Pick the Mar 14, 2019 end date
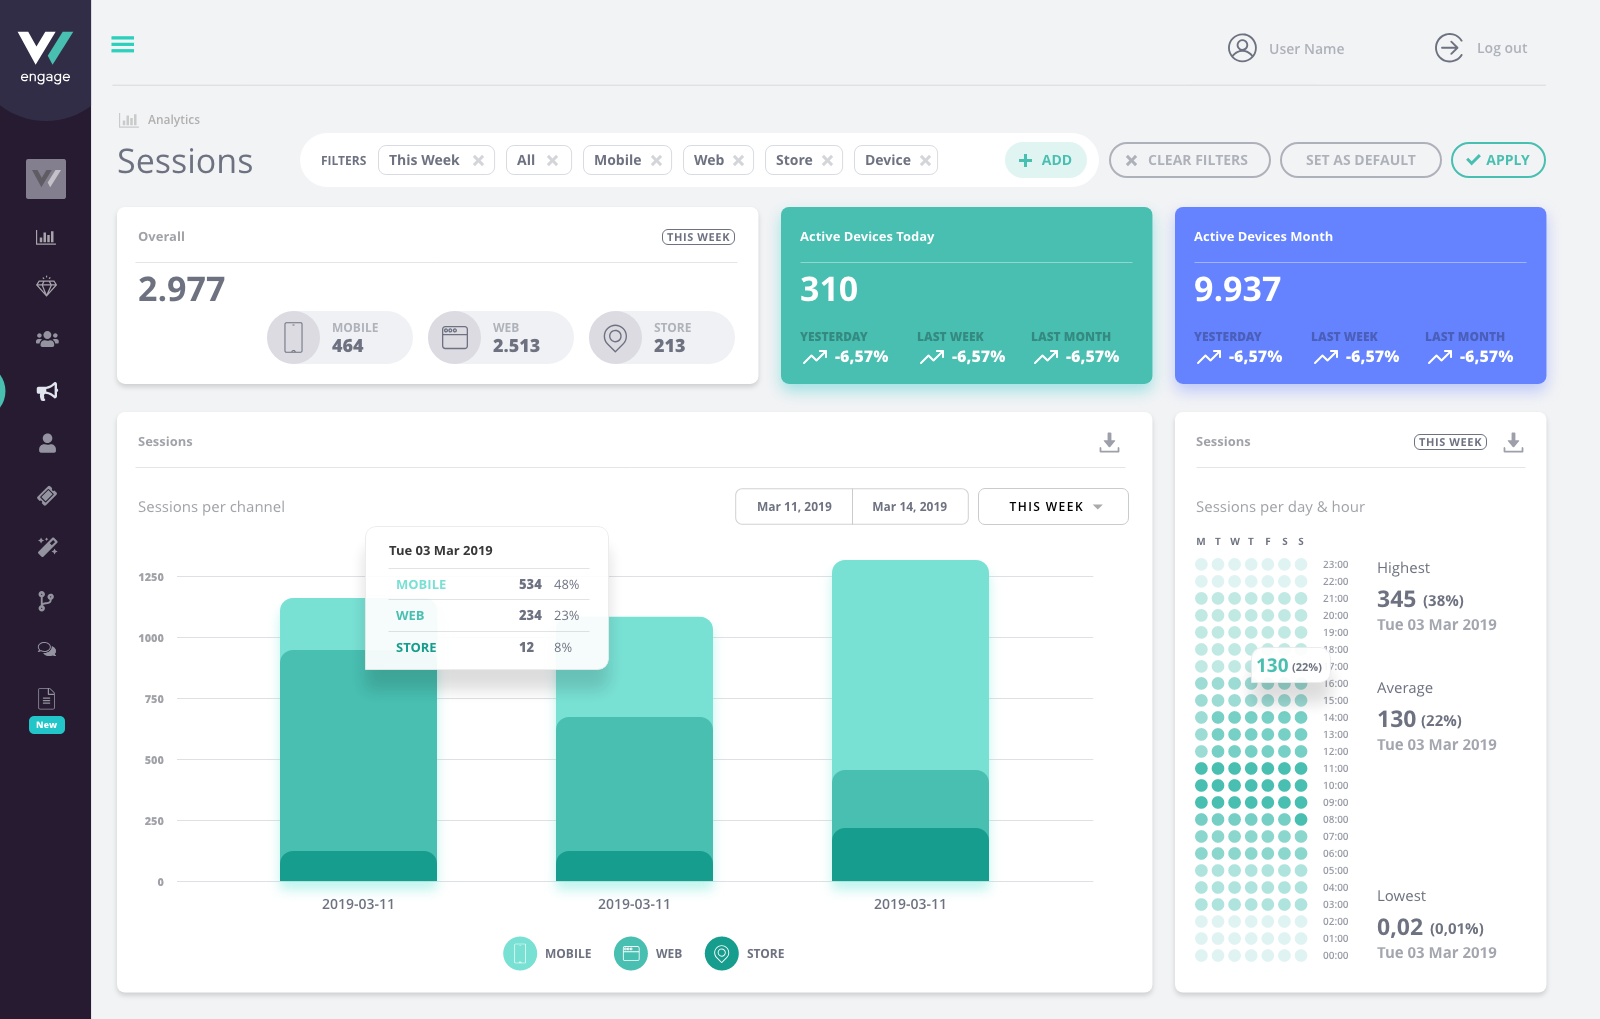Viewport: 1600px width, 1019px height. point(910,506)
